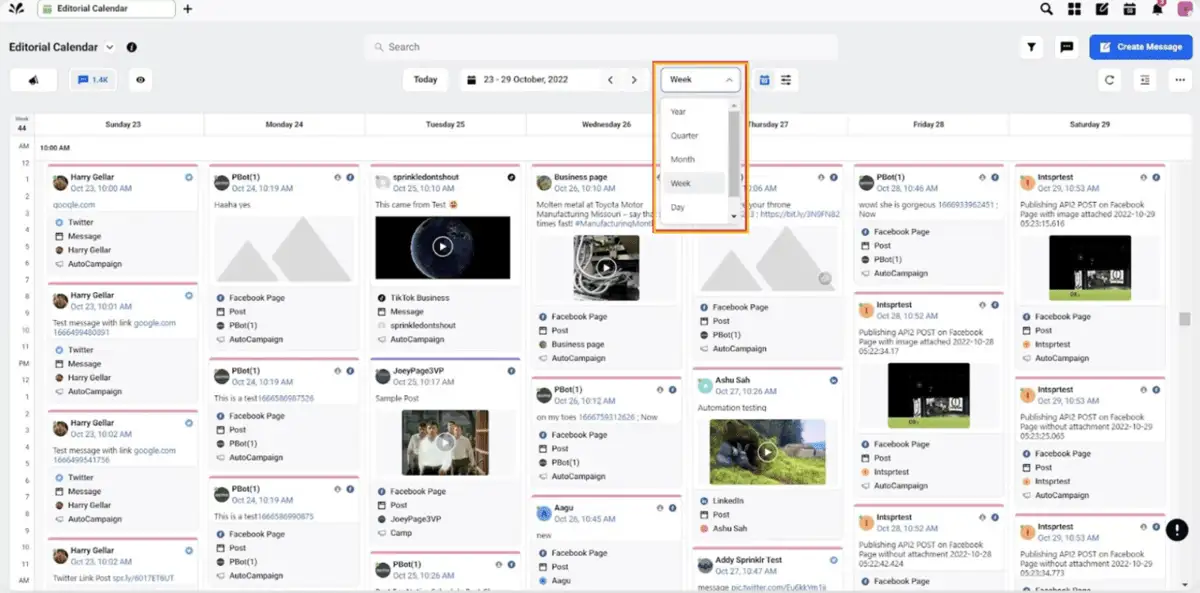The height and width of the screenshot is (593, 1200).
Task: Select the megaphone icon under Editorial Calendar
Action: [x=33, y=79]
